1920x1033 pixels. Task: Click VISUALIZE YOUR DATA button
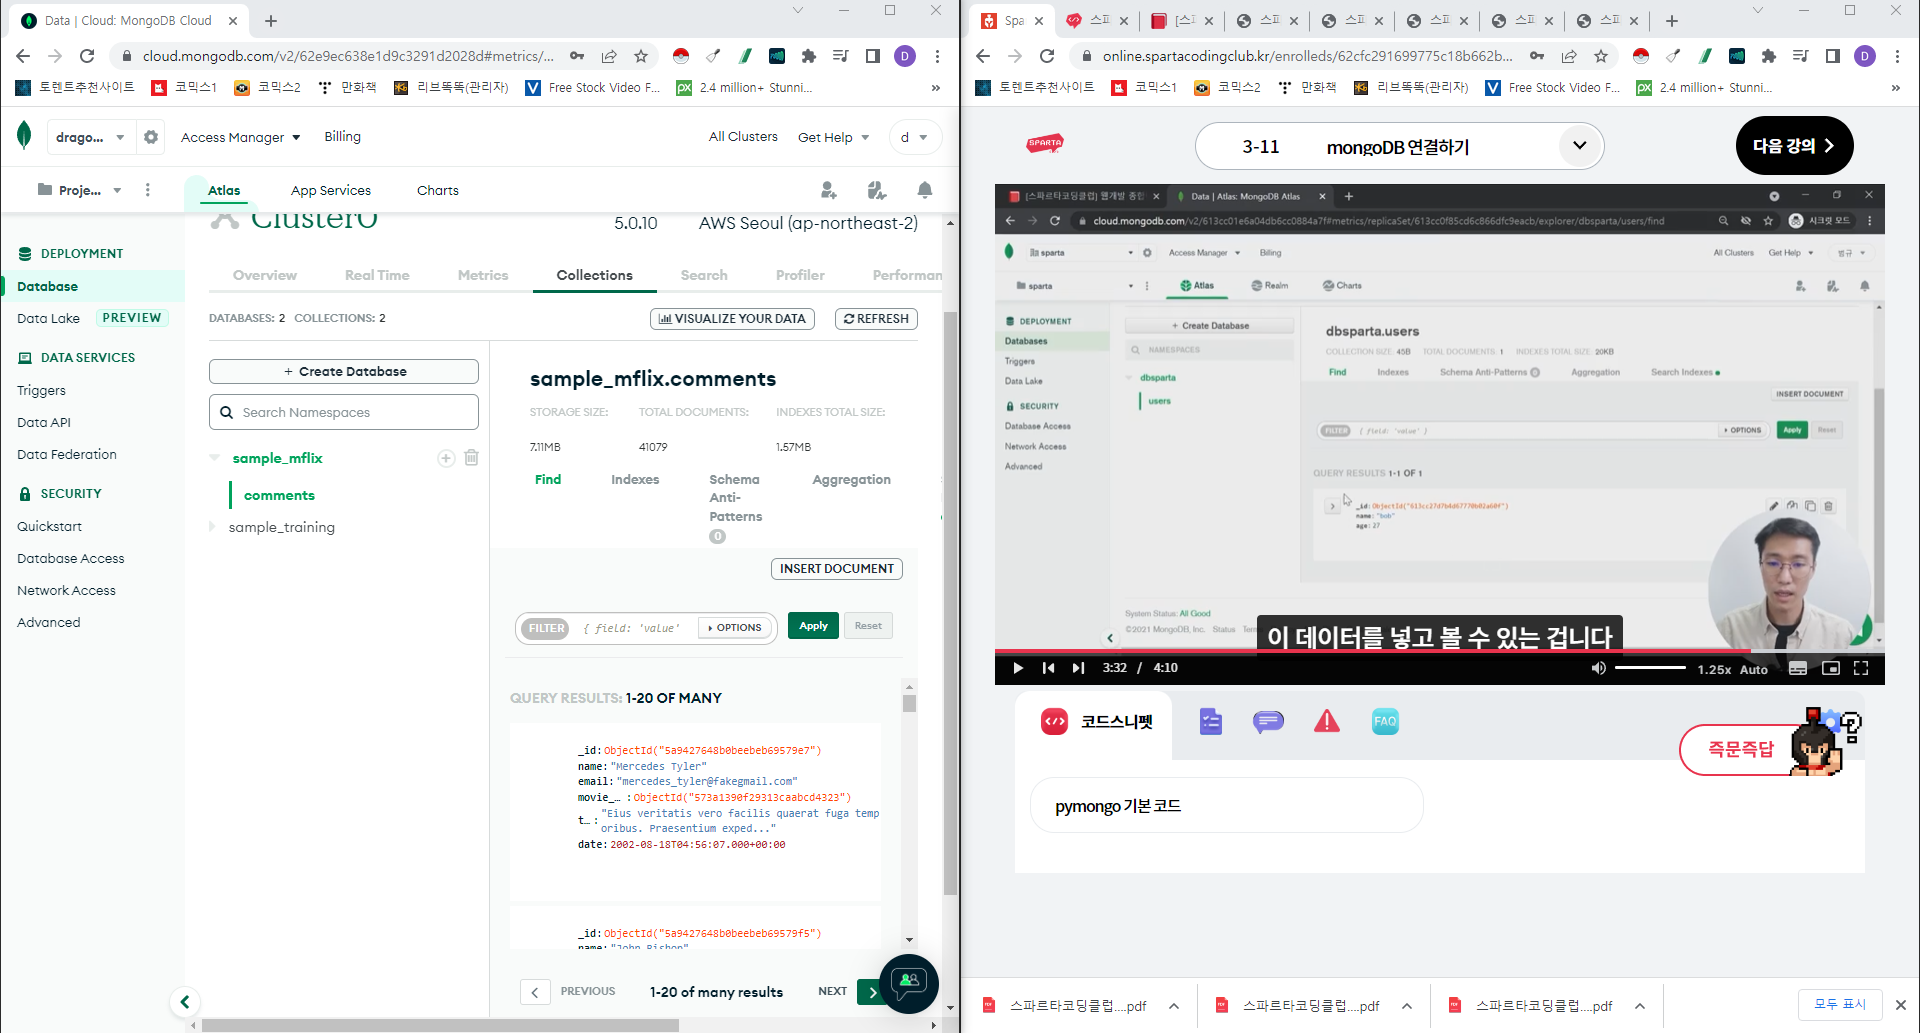[x=733, y=319]
